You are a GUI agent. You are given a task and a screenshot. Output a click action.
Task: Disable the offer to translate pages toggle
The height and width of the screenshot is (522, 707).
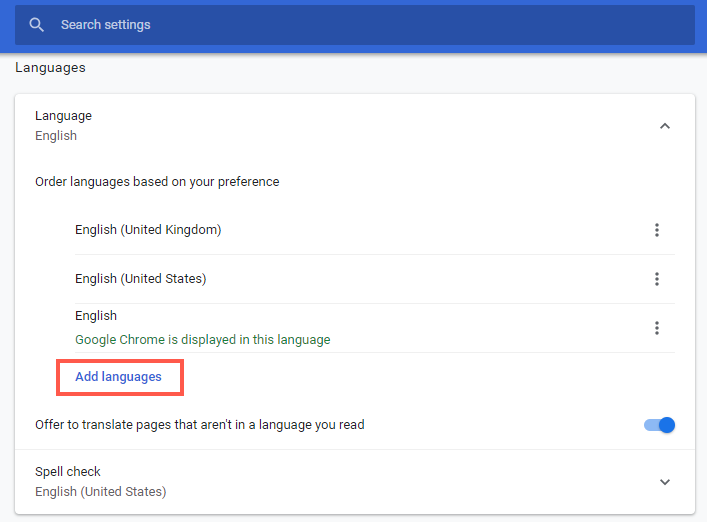tap(660, 425)
